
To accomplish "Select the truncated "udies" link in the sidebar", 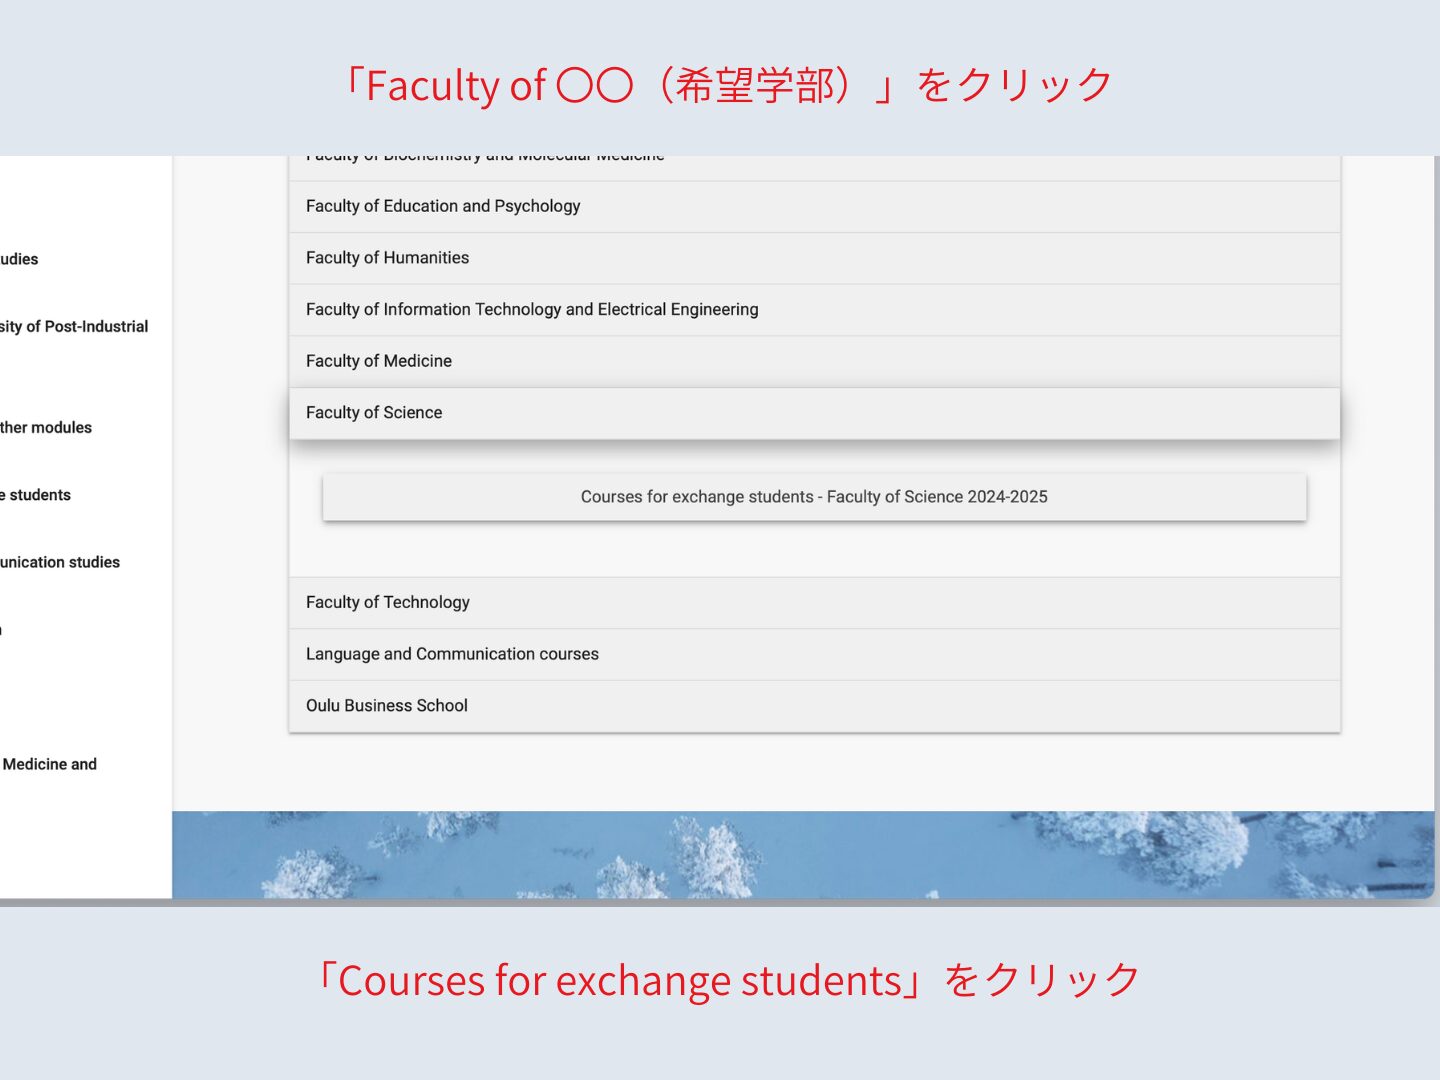I will click(20, 260).
